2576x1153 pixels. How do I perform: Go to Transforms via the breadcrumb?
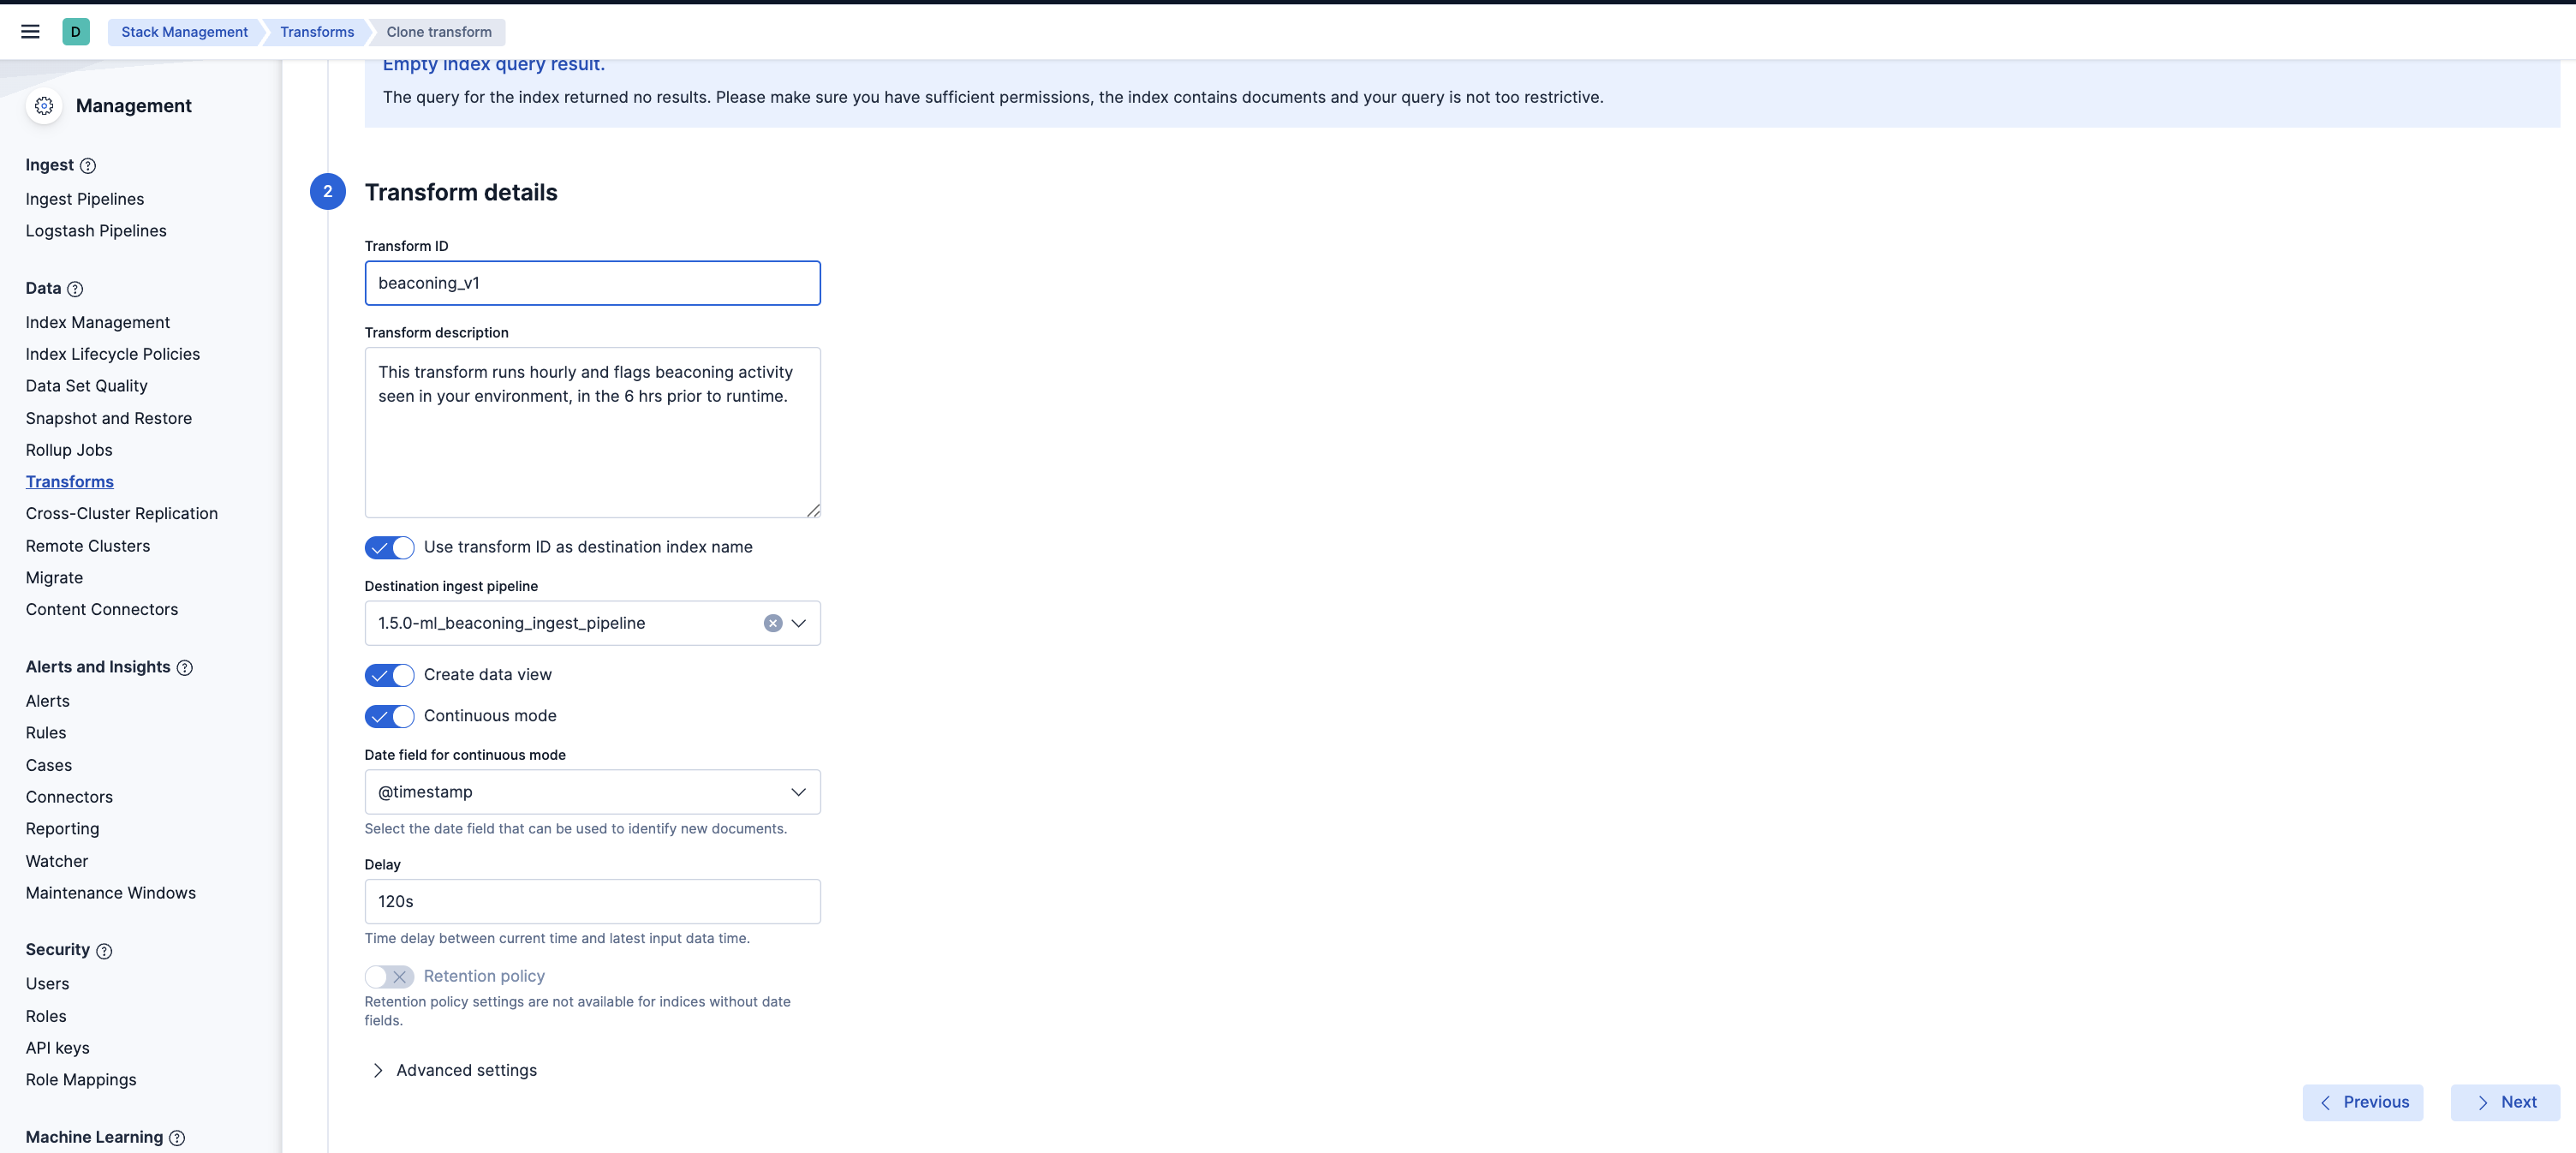click(x=317, y=32)
